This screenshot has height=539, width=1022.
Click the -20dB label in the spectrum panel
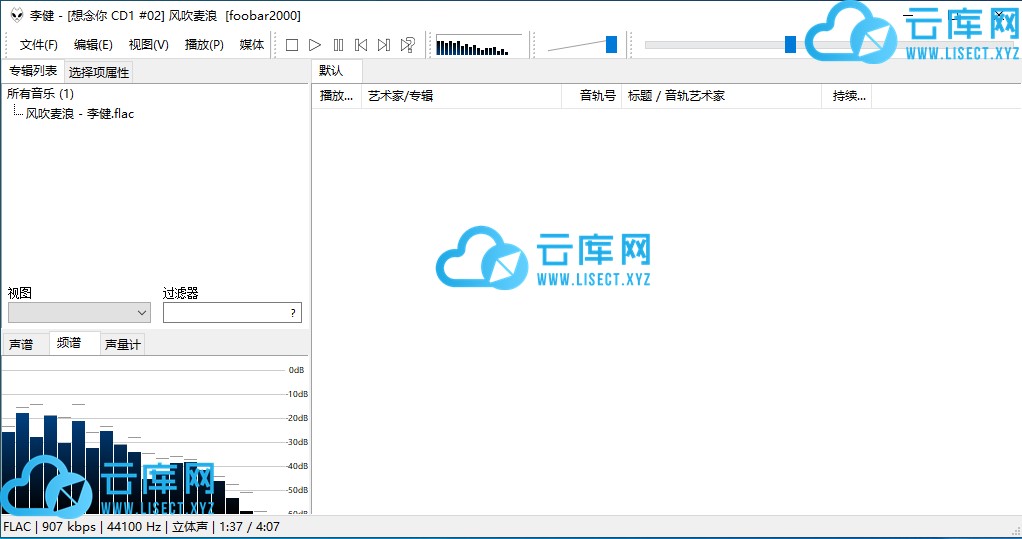tap(297, 418)
